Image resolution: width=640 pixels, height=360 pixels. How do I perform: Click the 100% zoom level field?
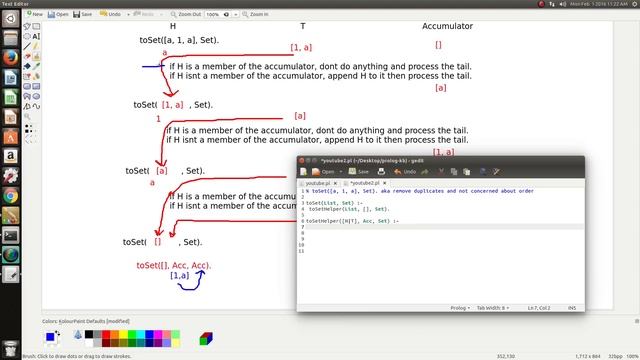[218, 14]
